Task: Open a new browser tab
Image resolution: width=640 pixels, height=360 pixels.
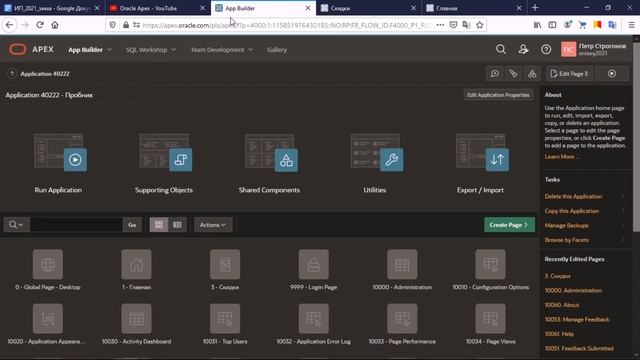Action: pyautogui.click(x=535, y=8)
